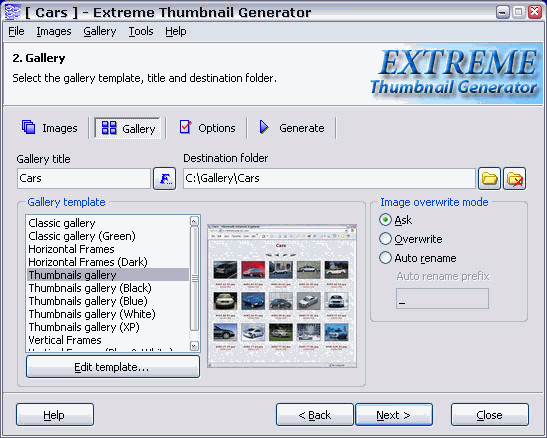Open the File menu

pyautogui.click(x=16, y=31)
